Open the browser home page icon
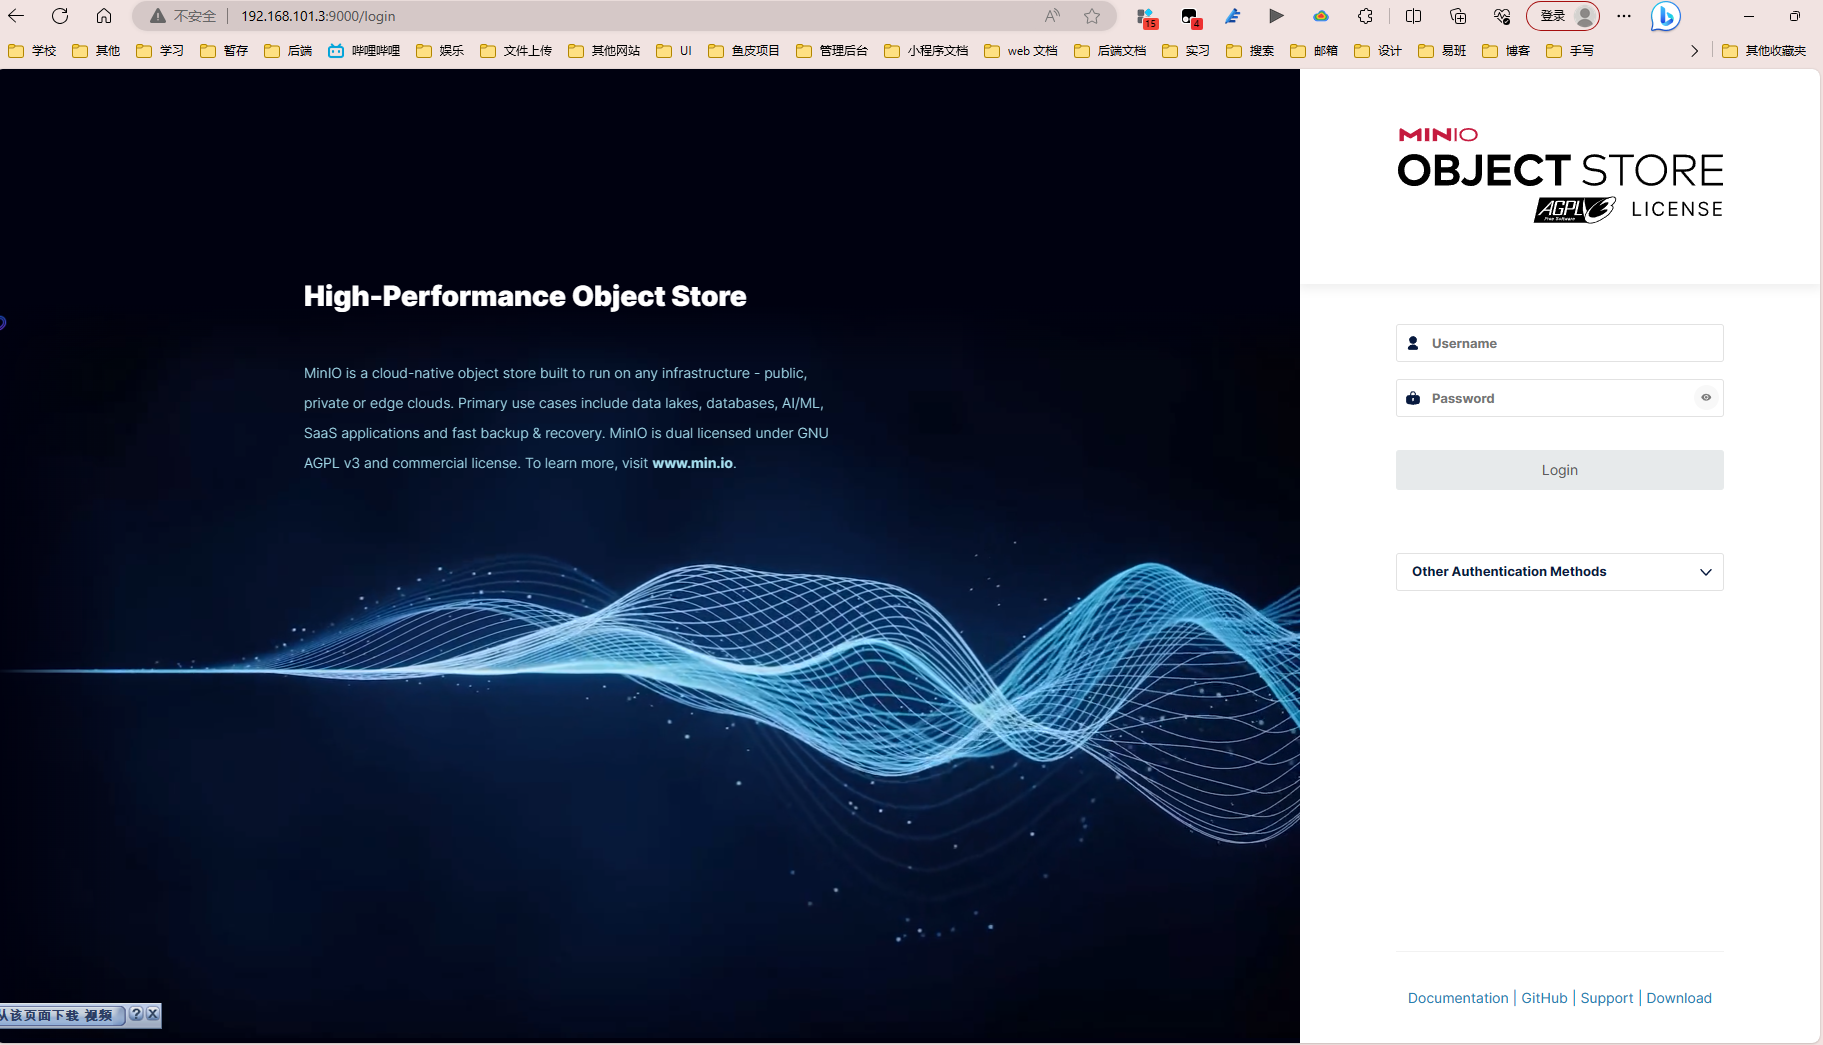 pos(104,16)
